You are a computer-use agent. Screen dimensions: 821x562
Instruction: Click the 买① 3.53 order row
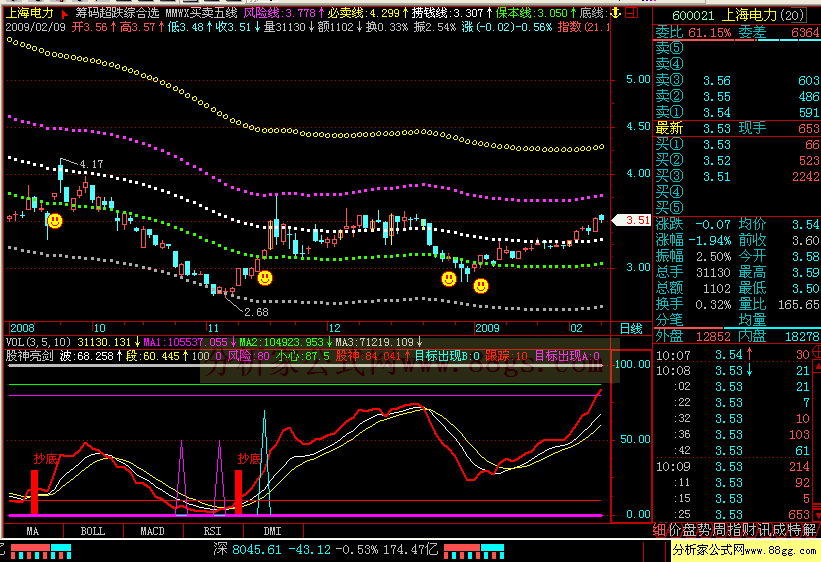tap(737, 144)
